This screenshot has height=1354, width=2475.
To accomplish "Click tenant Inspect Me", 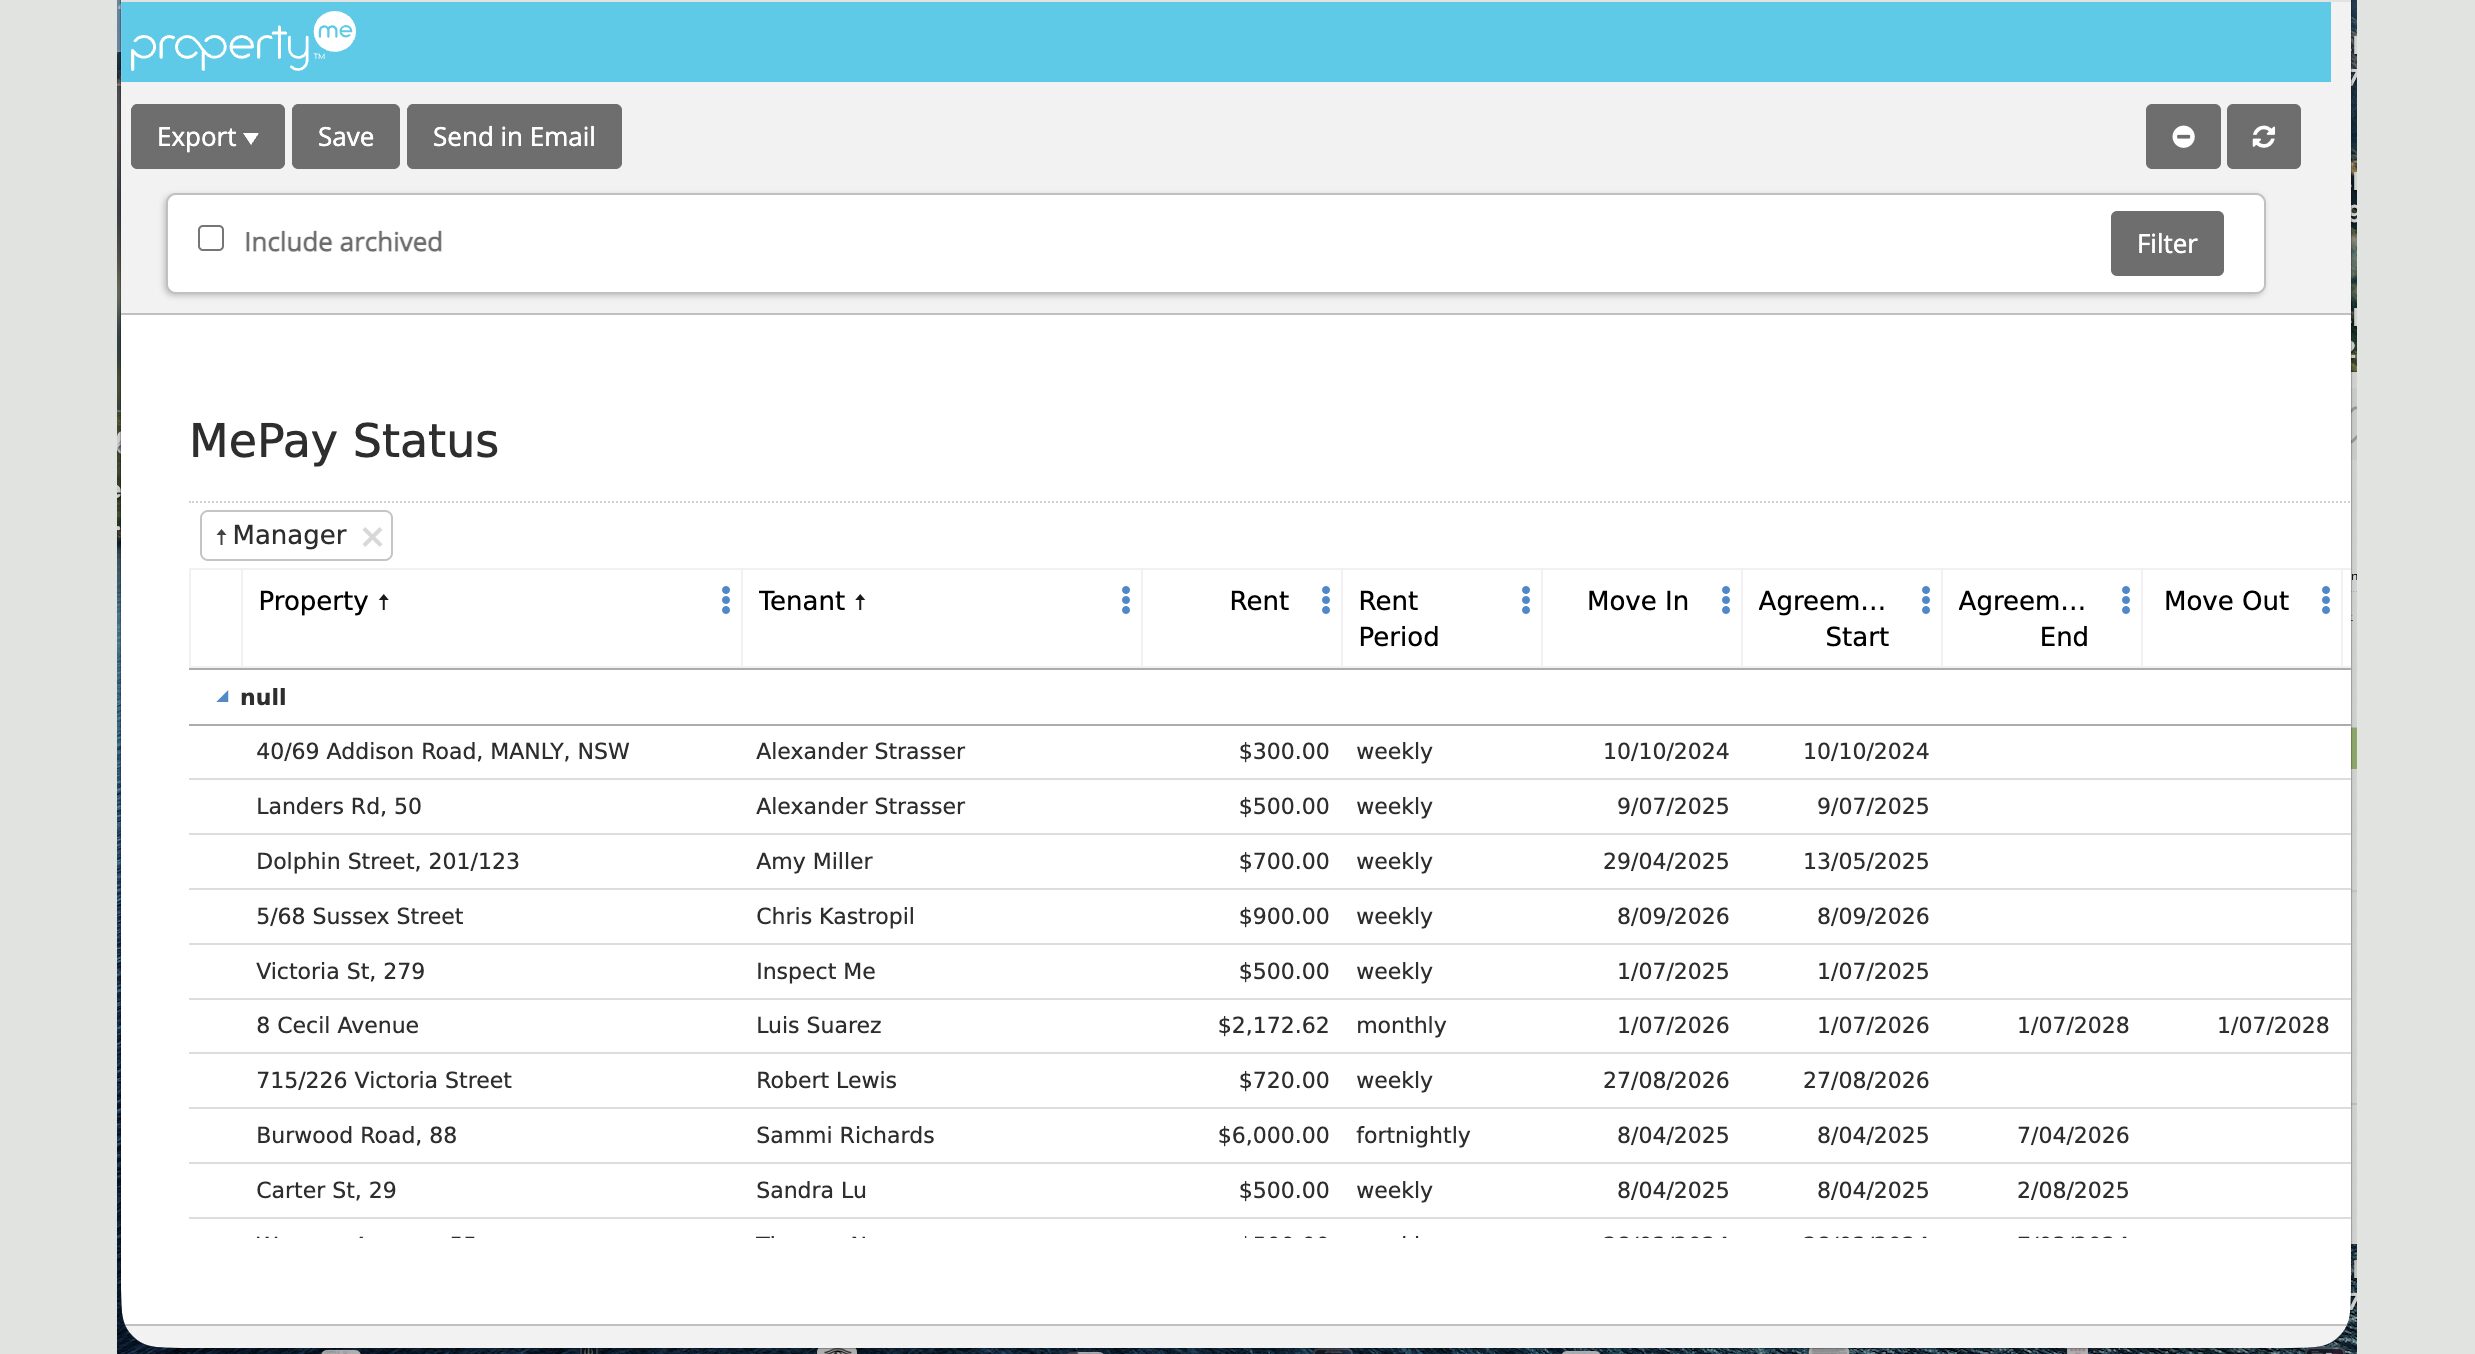I will 816,971.
